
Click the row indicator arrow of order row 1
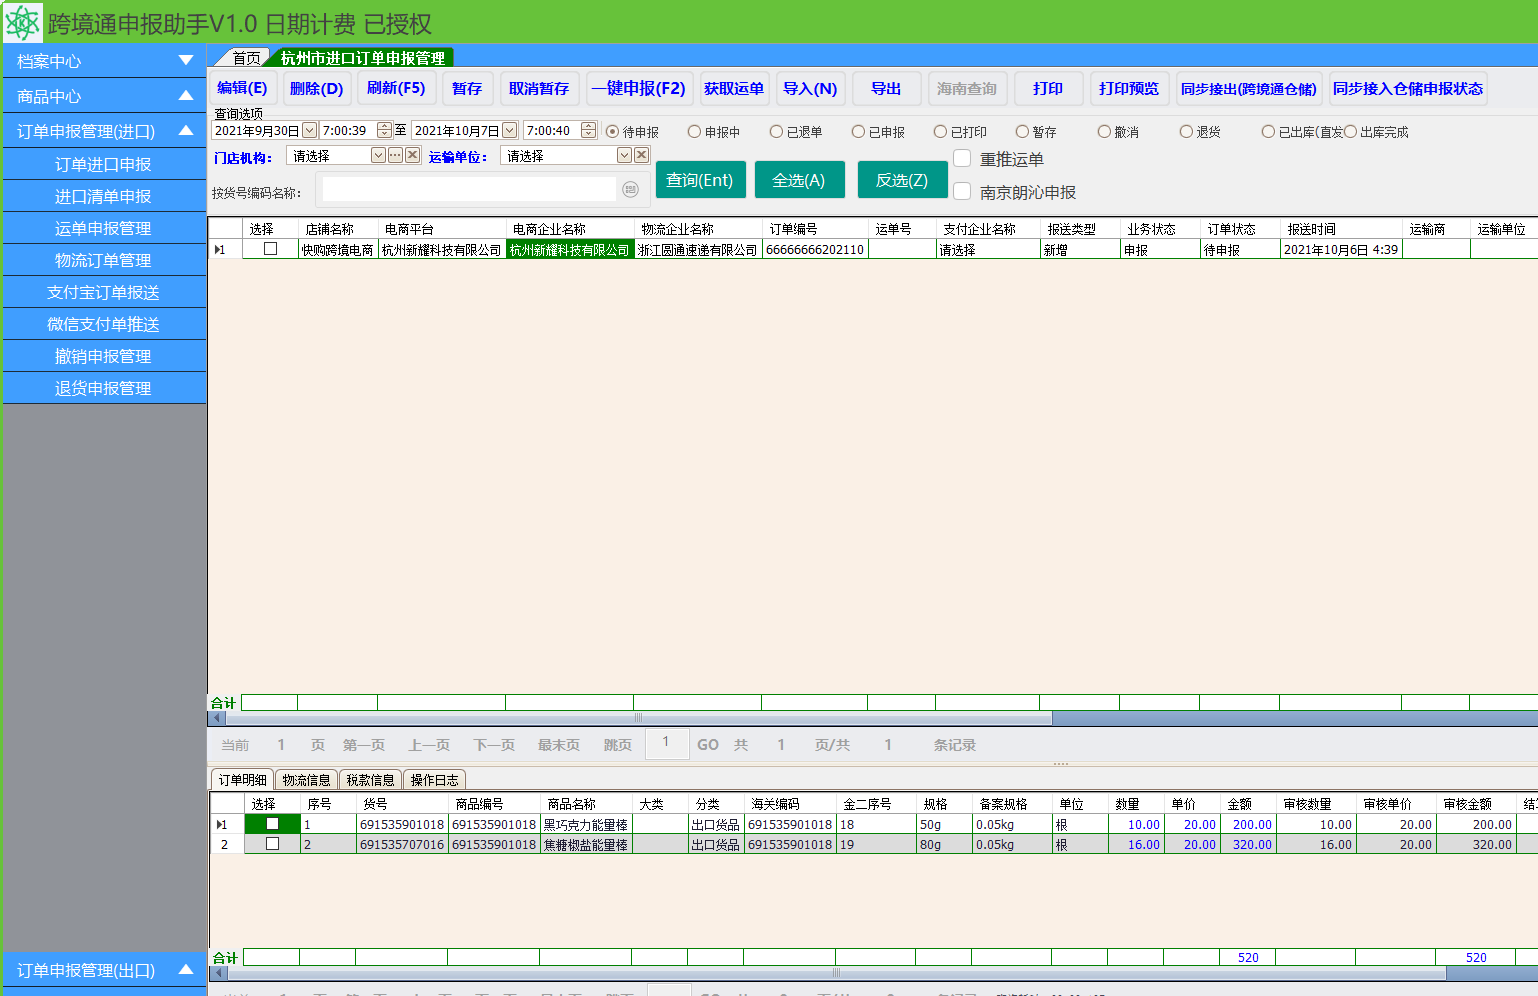tap(219, 250)
